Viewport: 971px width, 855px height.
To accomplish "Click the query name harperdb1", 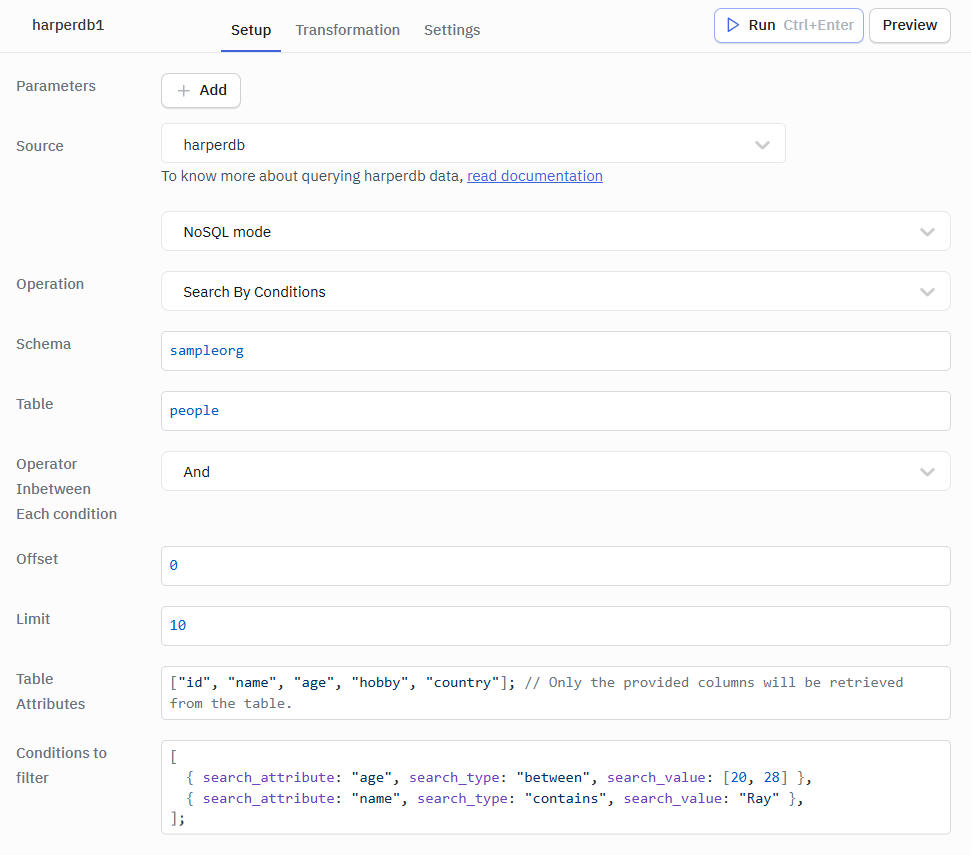I will pos(68,25).
